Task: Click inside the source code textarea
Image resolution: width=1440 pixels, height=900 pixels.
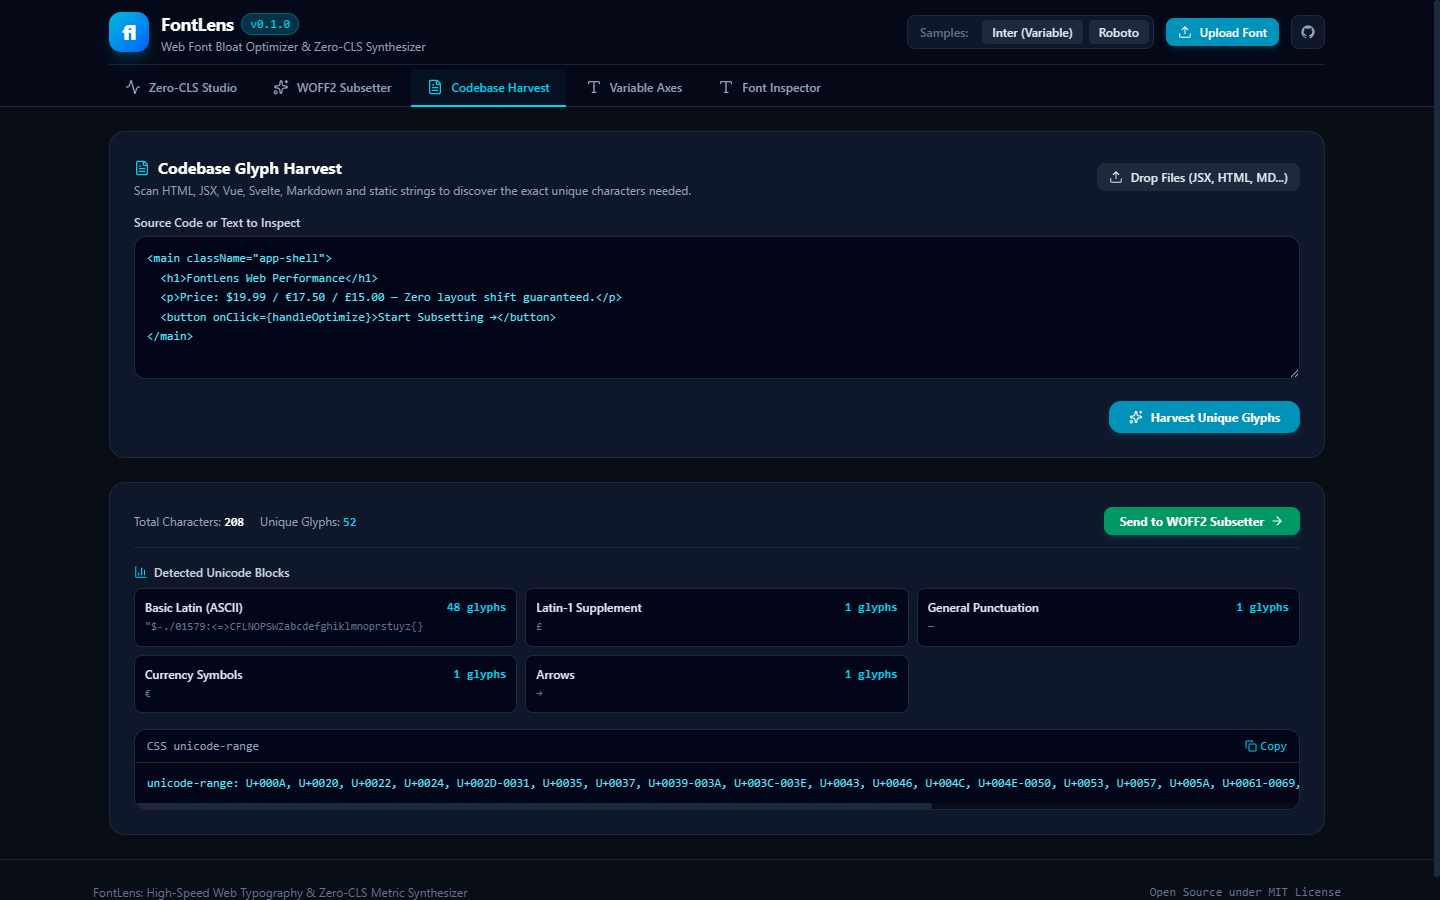Action: (x=716, y=307)
